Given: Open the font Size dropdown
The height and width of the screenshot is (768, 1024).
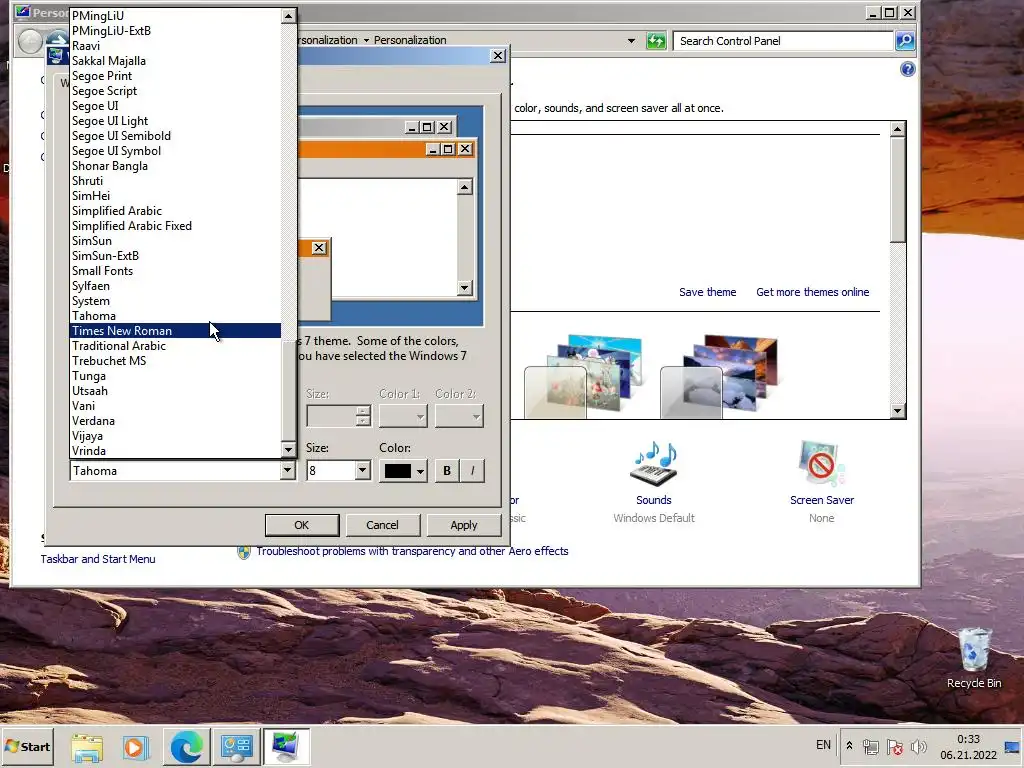Looking at the screenshot, I should (362, 471).
